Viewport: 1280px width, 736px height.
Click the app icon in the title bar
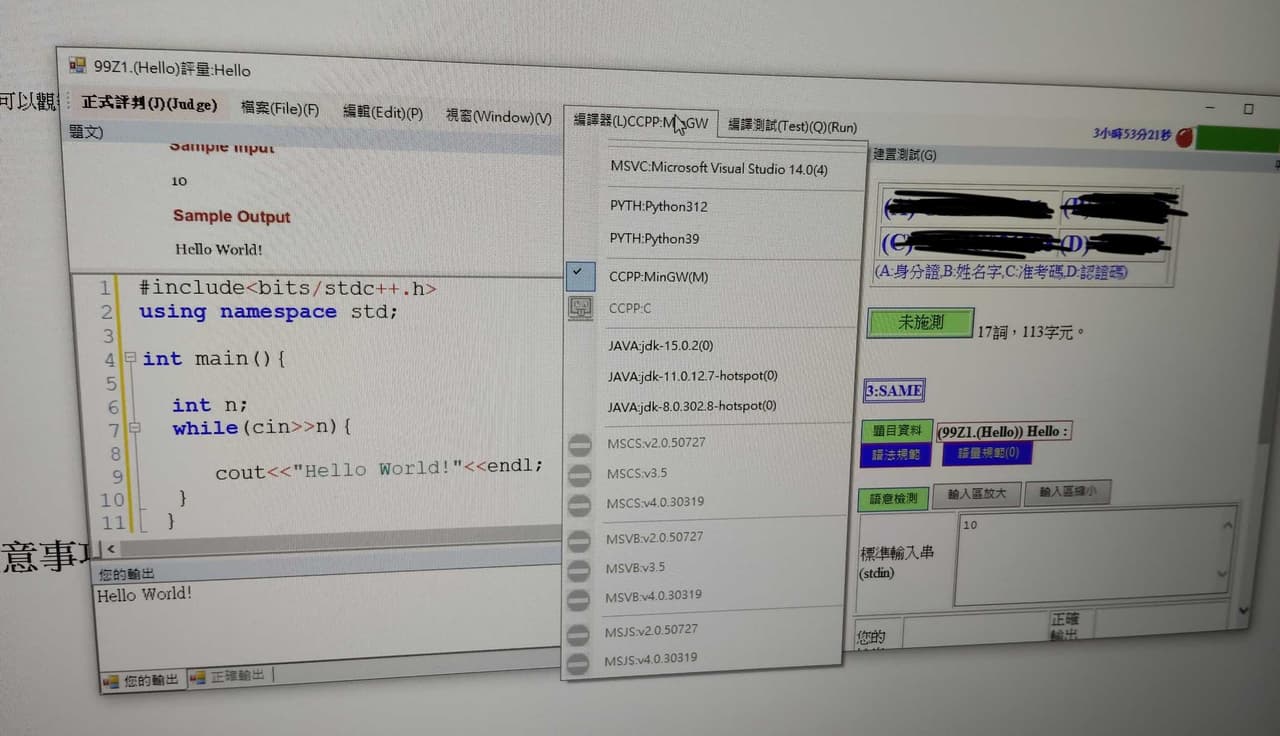(77, 66)
